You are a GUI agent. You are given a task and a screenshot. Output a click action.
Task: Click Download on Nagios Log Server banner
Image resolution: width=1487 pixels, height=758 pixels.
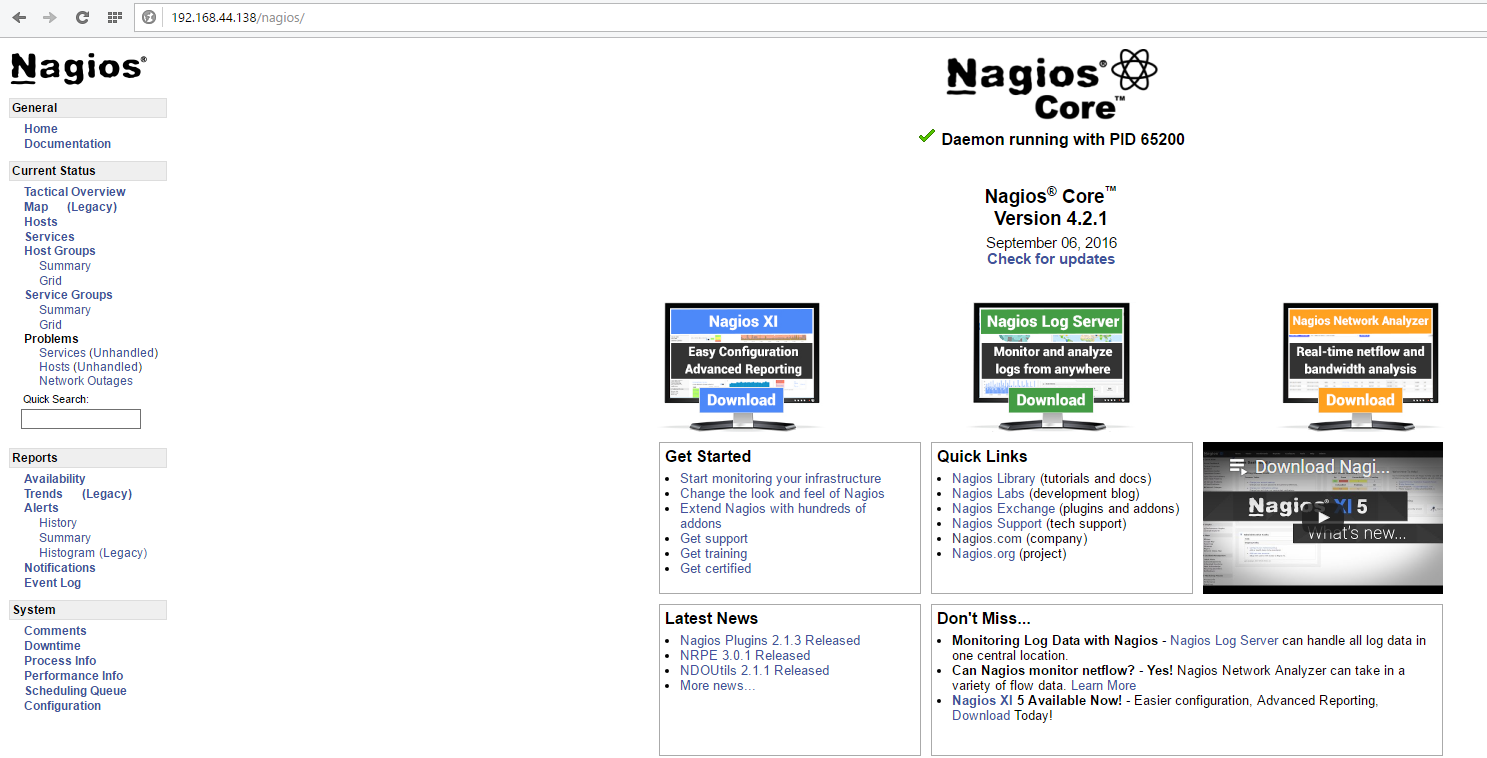1050,399
